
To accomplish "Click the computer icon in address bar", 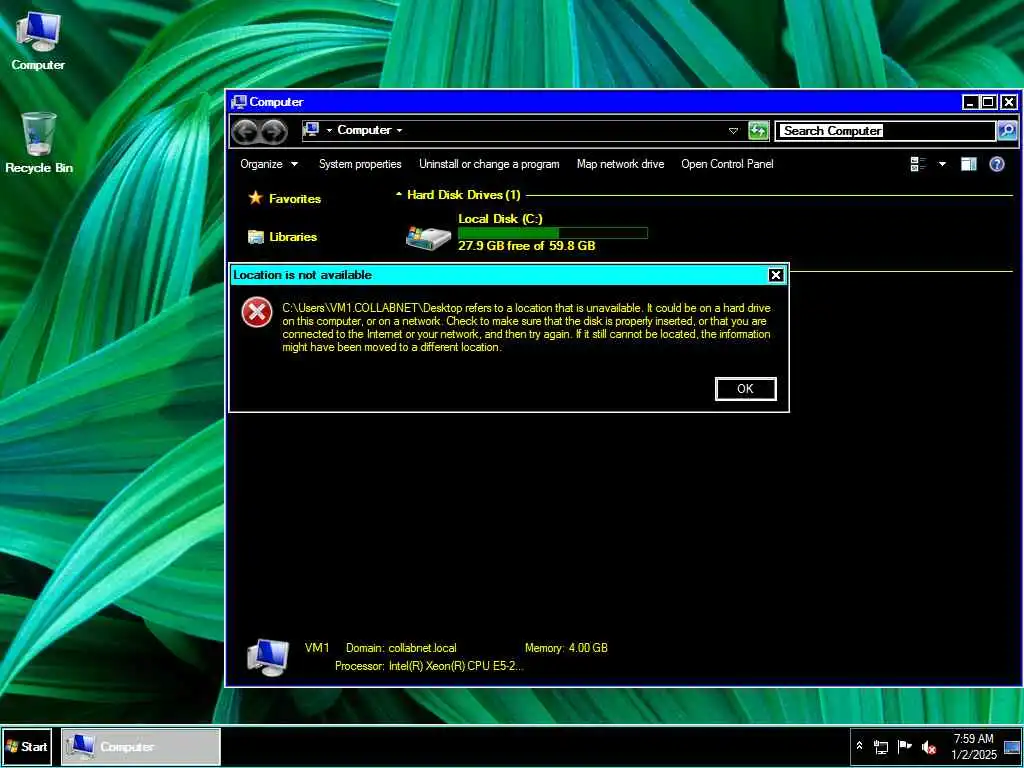I will (312, 130).
